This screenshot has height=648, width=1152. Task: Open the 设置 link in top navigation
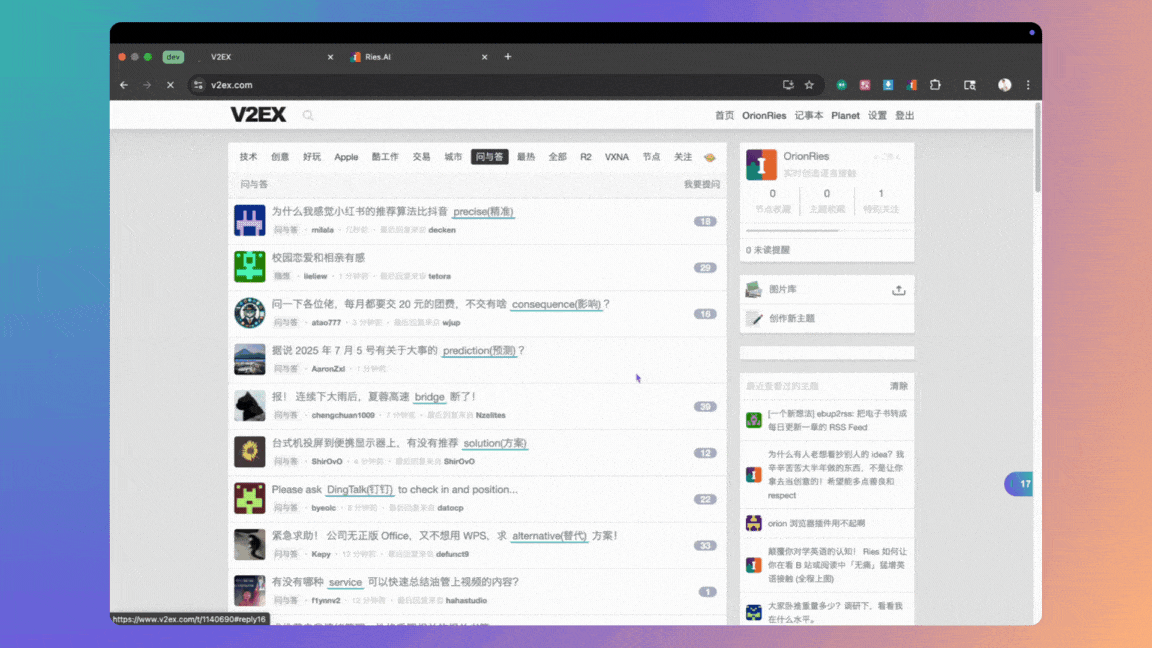click(877, 115)
